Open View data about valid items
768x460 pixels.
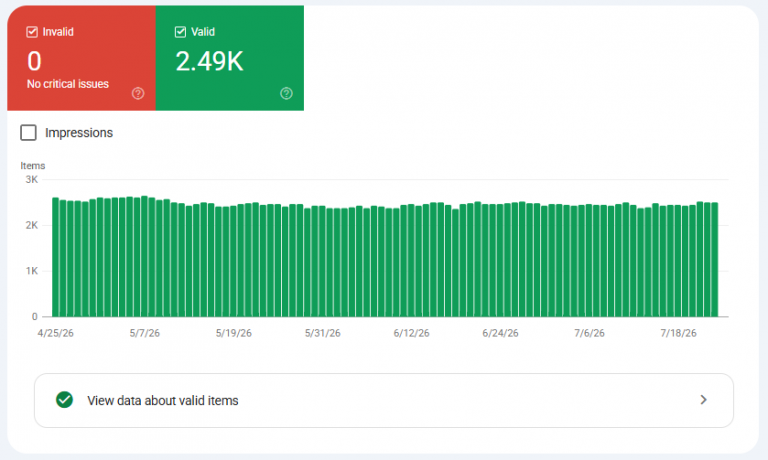[384, 400]
